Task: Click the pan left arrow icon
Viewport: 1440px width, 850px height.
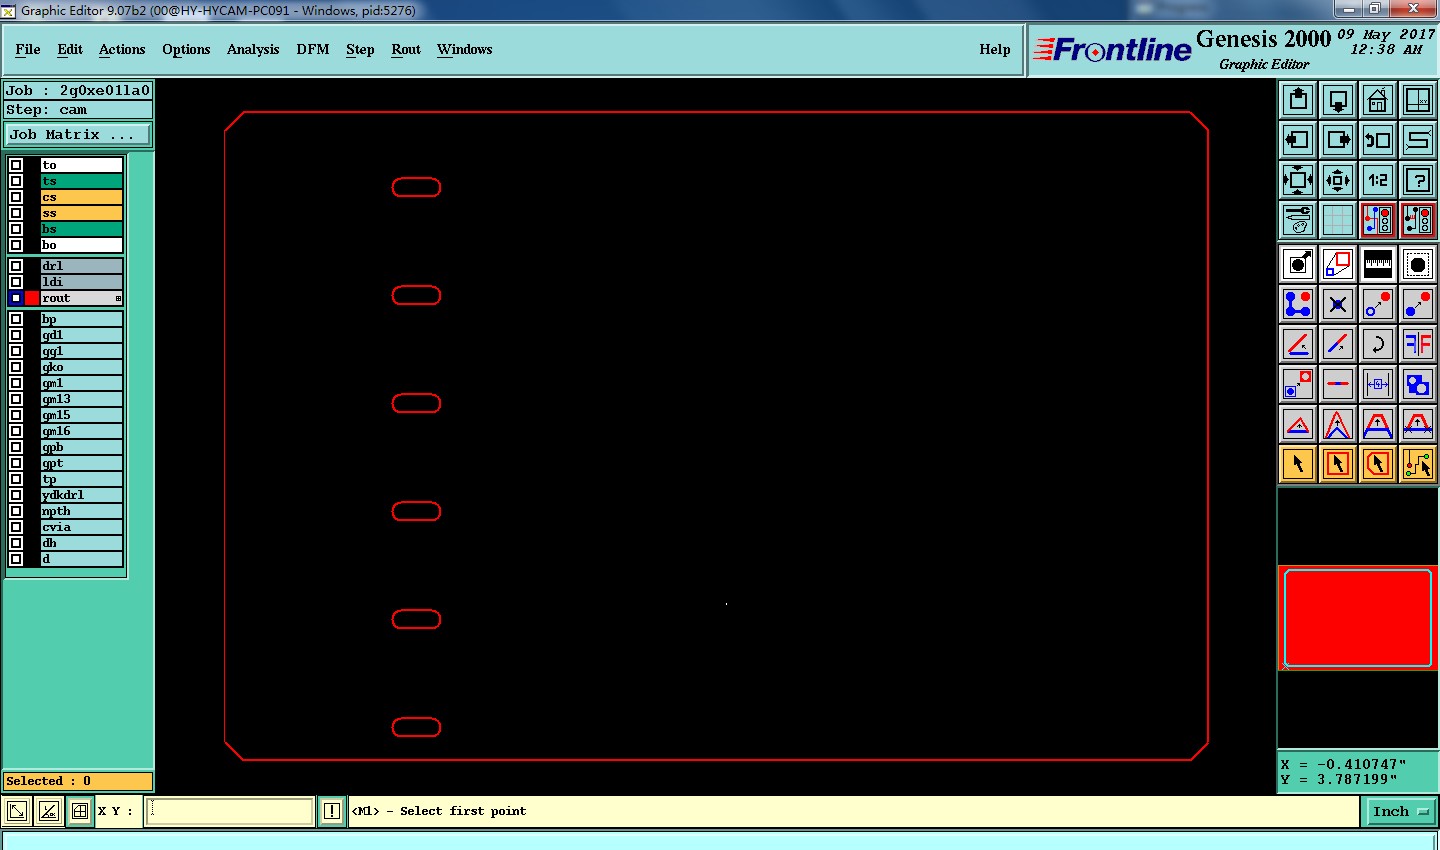Action: point(1298,140)
